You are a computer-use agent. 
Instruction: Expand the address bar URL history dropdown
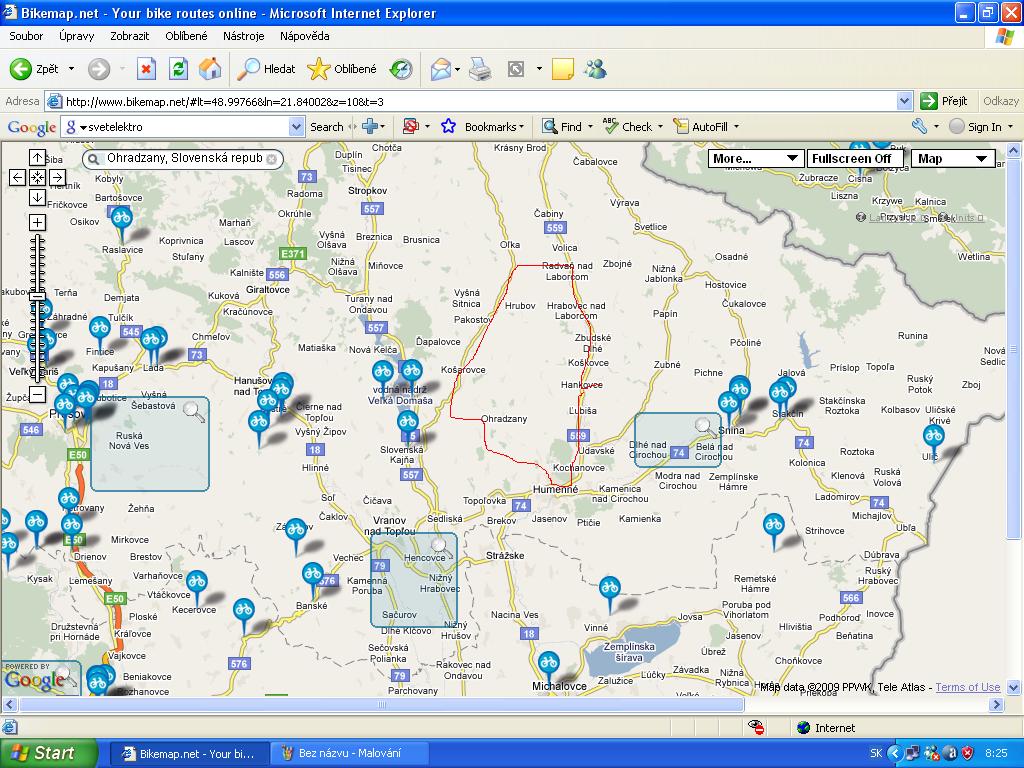pyautogui.click(x=904, y=101)
